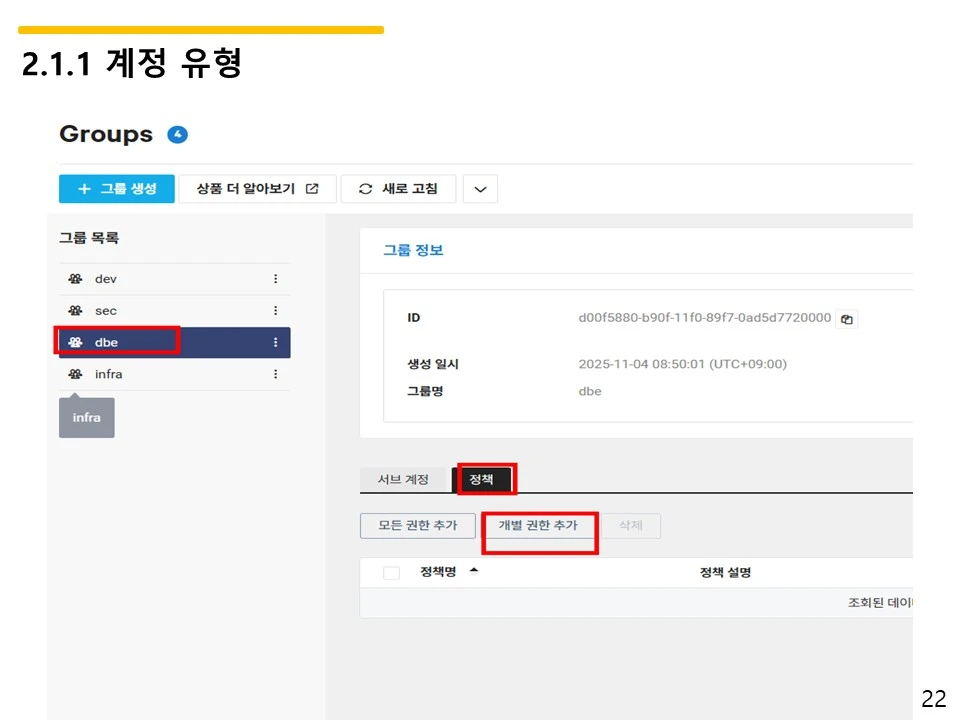Click the members icon next to dev group
This screenshot has width=960, height=720.
(x=74, y=278)
